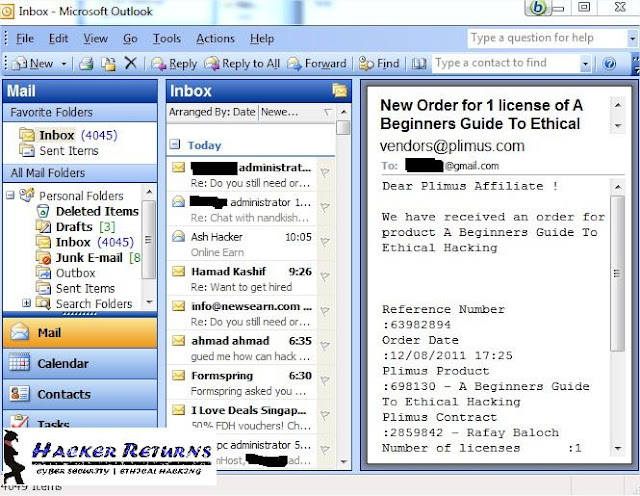The height and width of the screenshot is (496, 640).
Task: Collapse the Today group
Action: [x=175, y=144]
